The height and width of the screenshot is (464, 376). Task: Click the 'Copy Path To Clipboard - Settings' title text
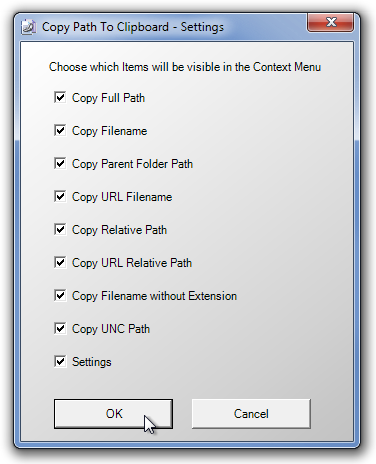tap(133, 27)
